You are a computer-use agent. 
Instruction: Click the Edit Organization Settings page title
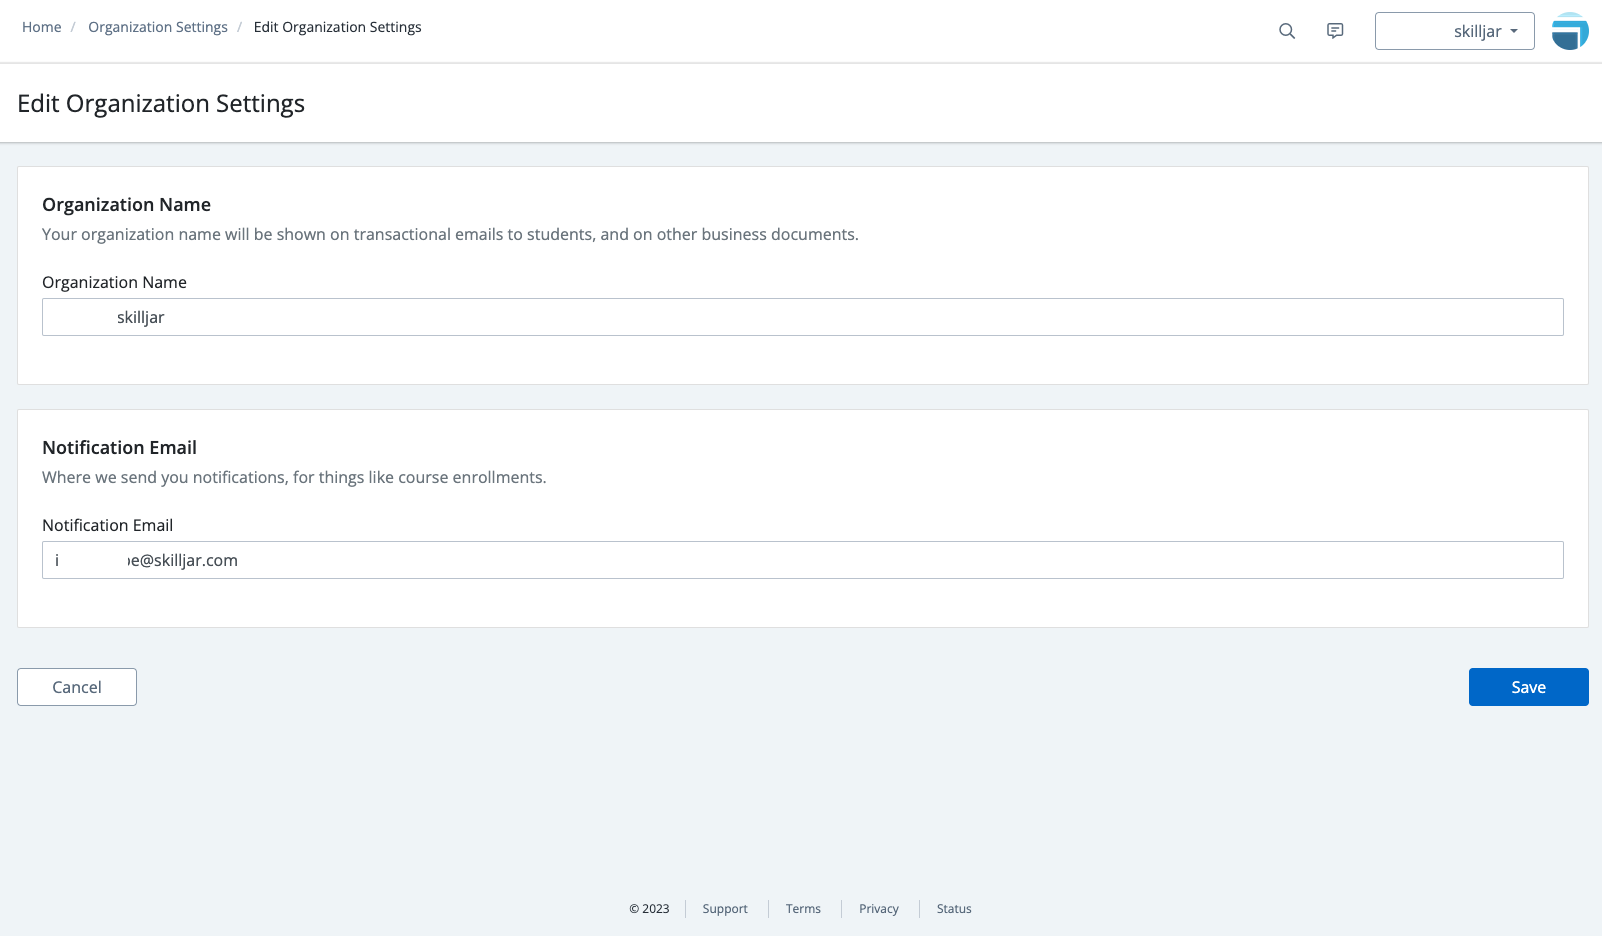tap(161, 104)
